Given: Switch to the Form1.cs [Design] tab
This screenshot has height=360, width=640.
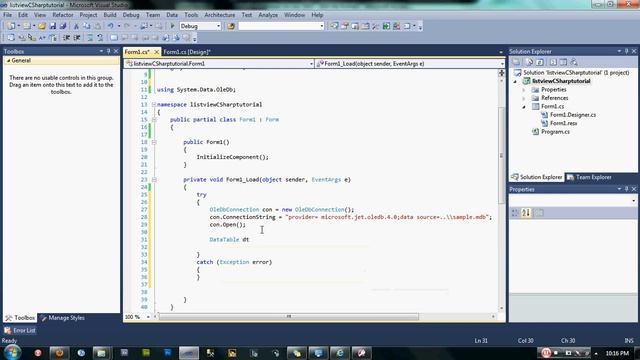Looking at the screenshot, I should click(x=187, y=52).
